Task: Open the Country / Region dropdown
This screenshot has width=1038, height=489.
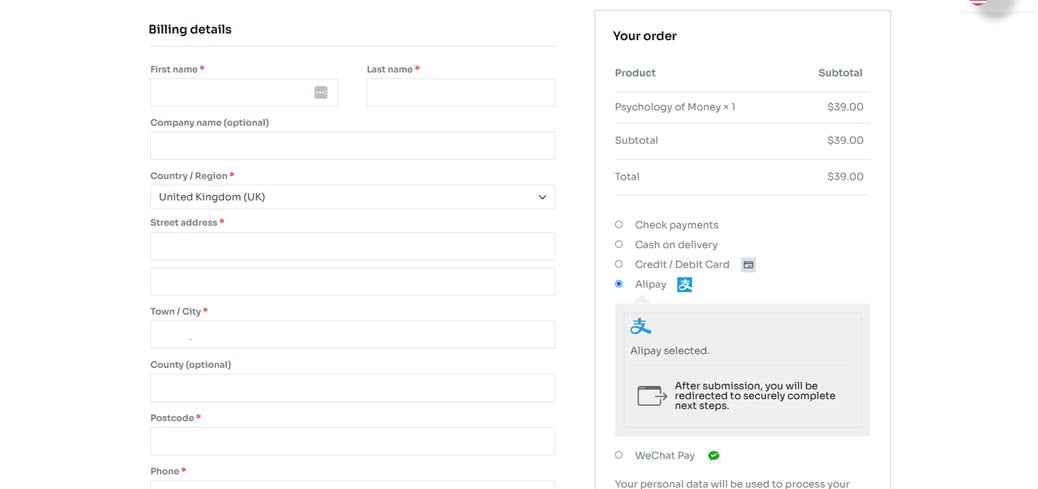Action: point(352,197)
